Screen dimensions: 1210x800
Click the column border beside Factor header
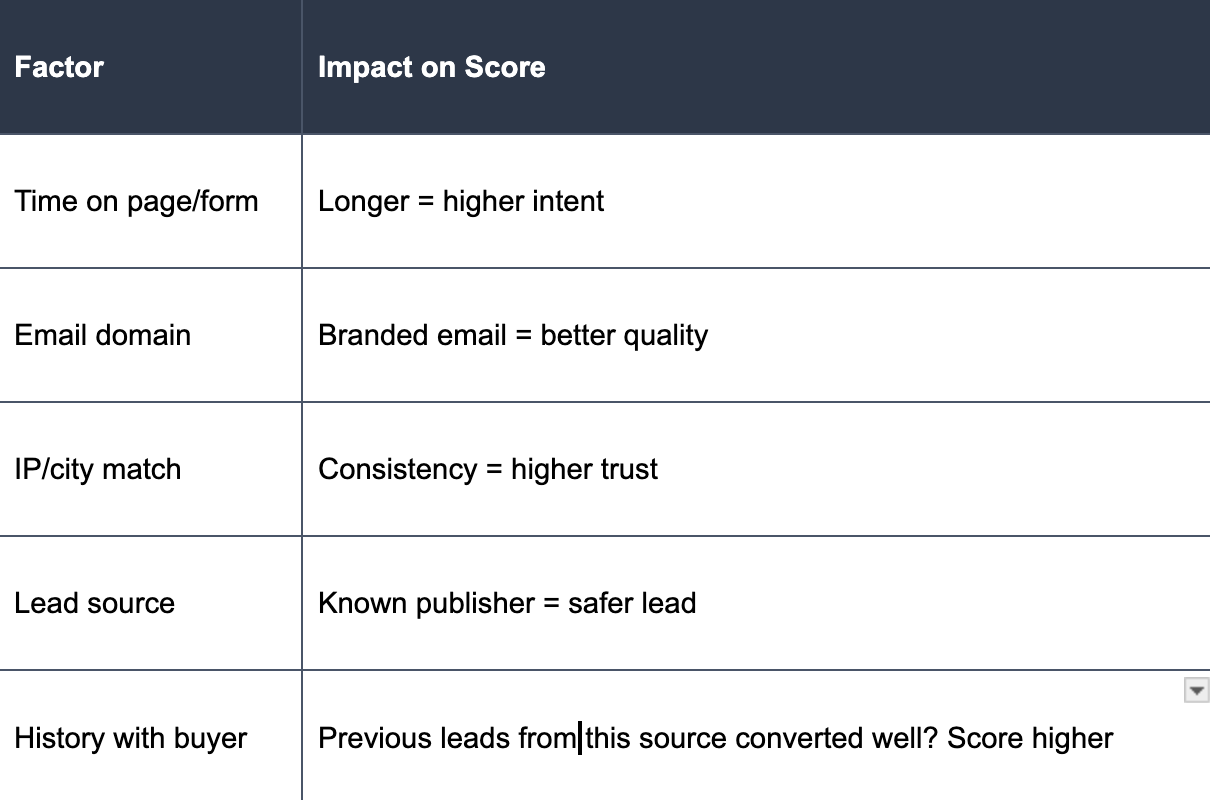302,67
